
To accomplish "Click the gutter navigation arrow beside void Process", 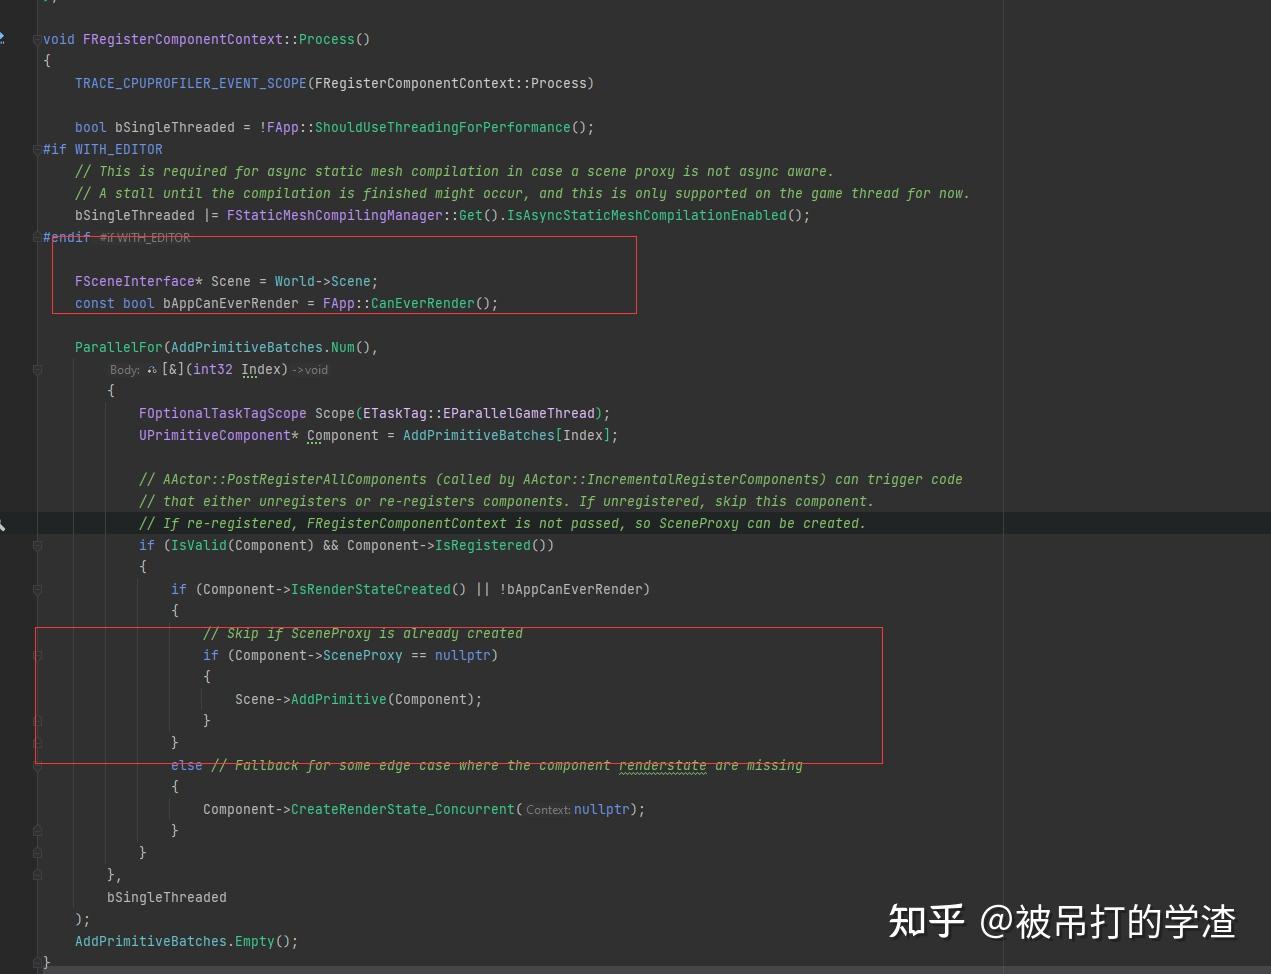I will tap(2, 38).
